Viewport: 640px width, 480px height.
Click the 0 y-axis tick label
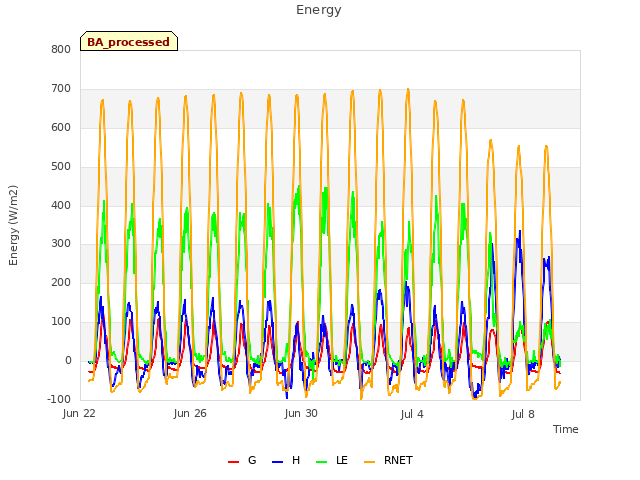68,360
